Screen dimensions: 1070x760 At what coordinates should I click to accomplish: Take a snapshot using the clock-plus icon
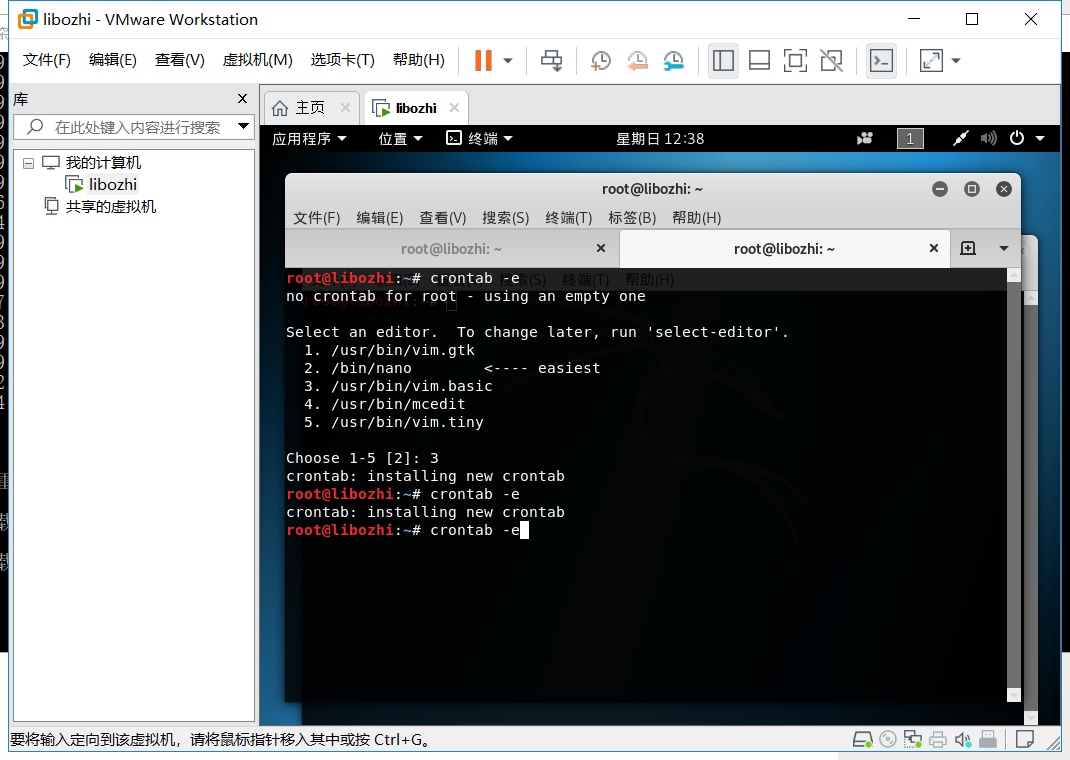601,61
